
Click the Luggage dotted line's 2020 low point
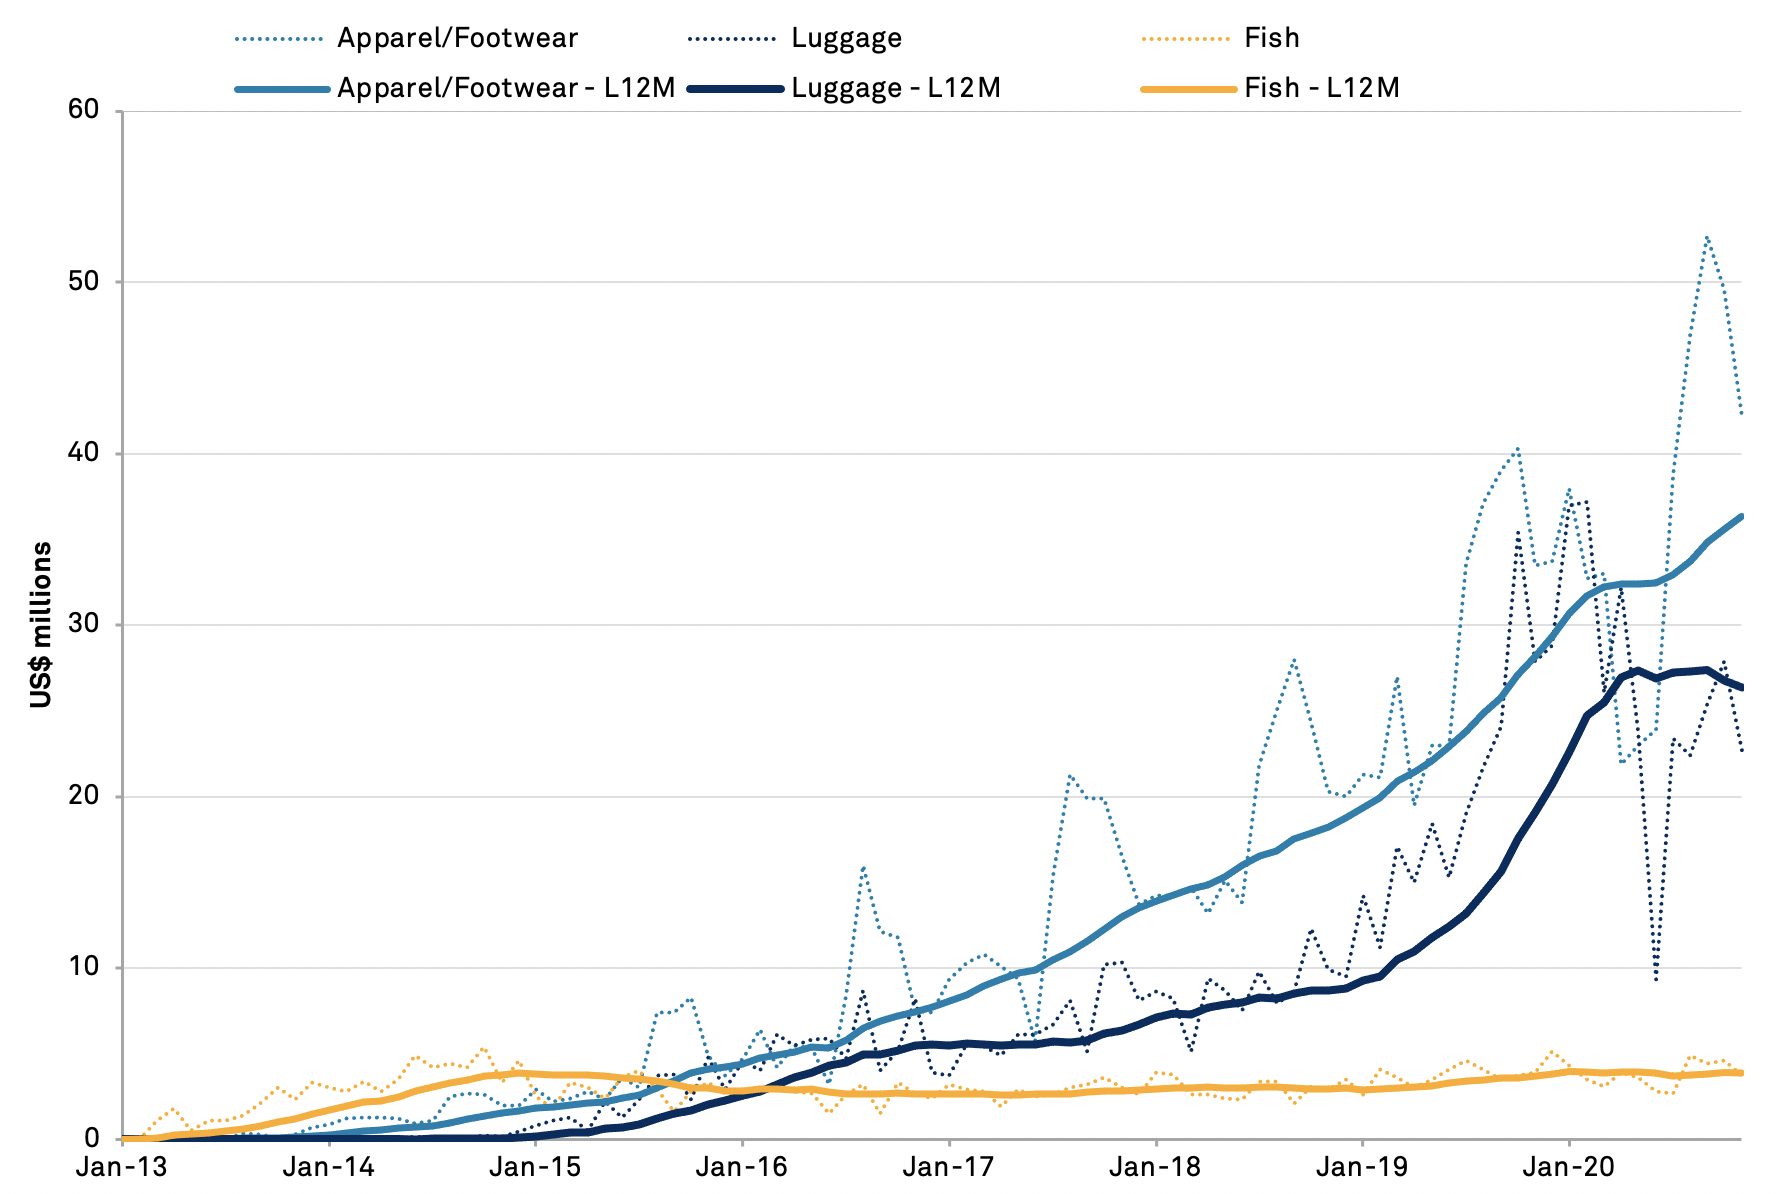pos(1656,979)
